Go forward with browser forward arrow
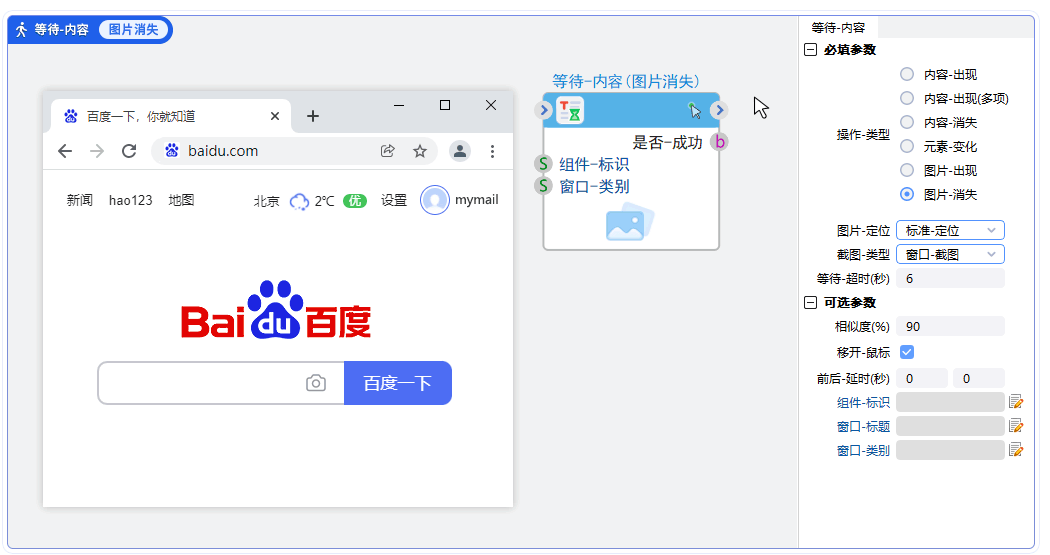This screenshot has height=555, width=1050. click(x=97, y=151)
